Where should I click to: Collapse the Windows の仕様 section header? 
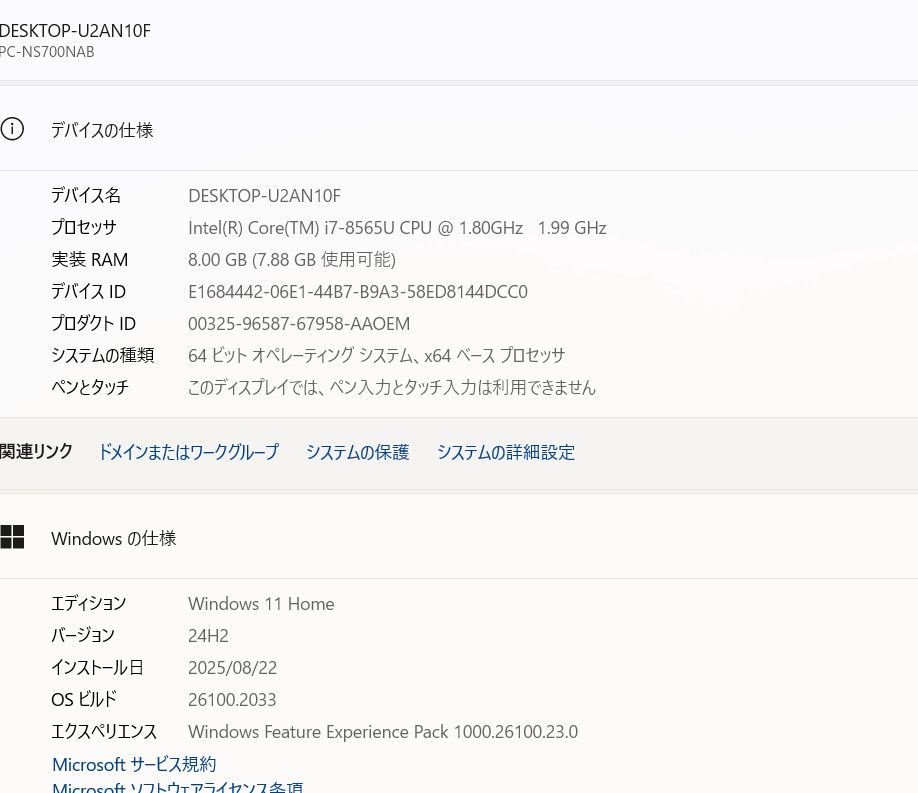coord(459,537)
